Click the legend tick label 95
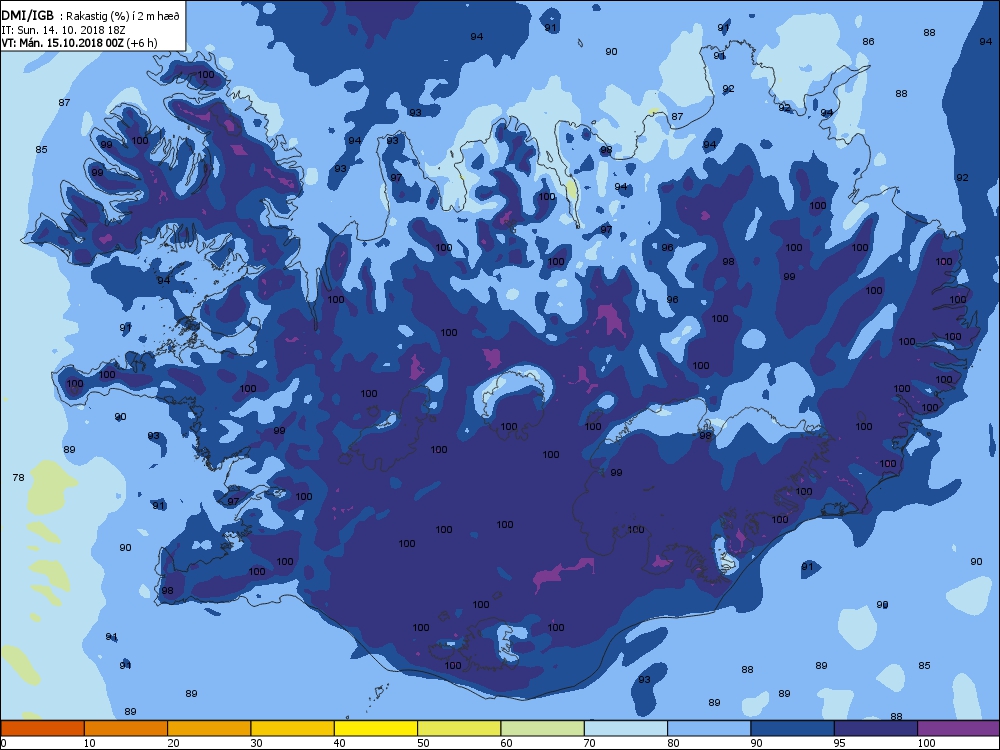 842,743
